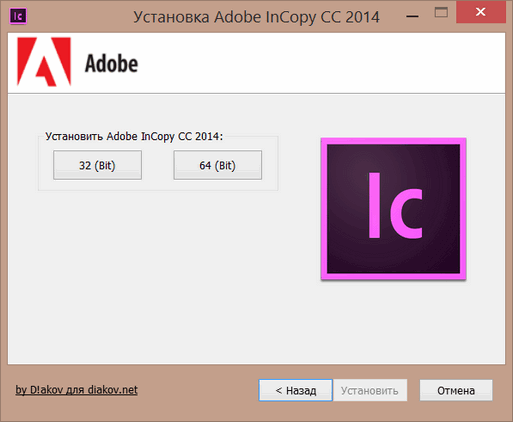The width and height of the screenshot is (513, 422).
Task: Choose the 32 (Bit) install option
Action: (97, 165)
